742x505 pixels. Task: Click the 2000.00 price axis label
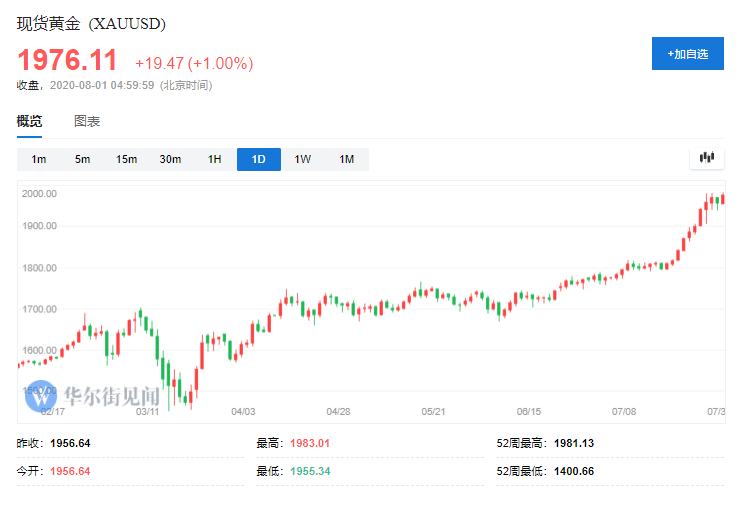(39, 194)
